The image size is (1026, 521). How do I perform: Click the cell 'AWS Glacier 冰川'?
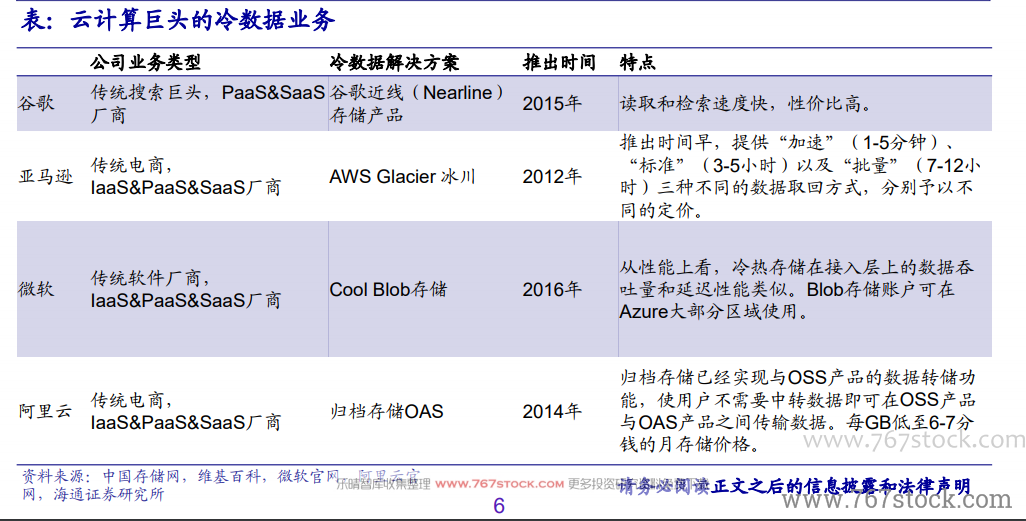point(402,177)
